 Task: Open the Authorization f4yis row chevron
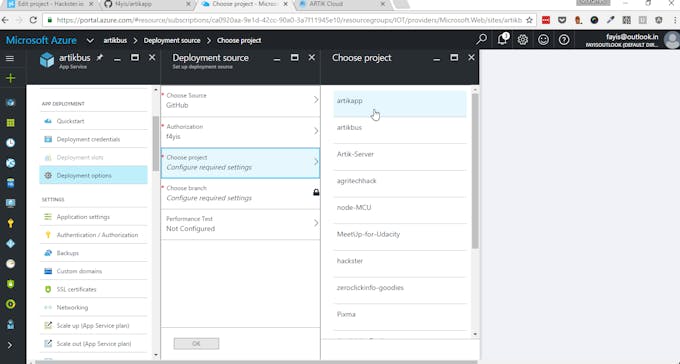[316, 131]
